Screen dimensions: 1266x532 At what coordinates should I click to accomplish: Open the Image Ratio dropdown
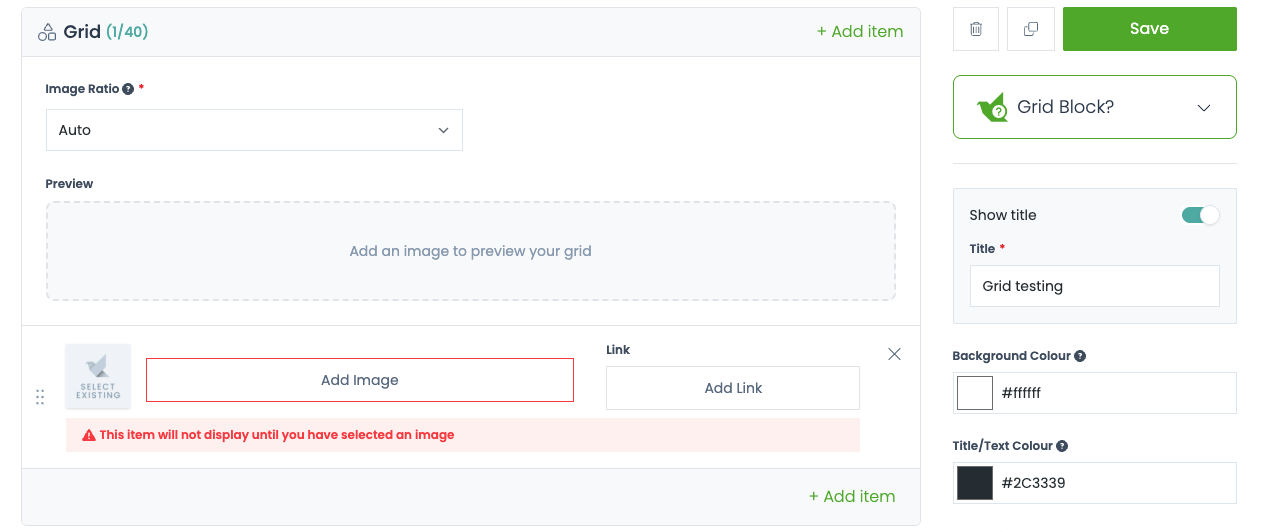click(254, 130)
